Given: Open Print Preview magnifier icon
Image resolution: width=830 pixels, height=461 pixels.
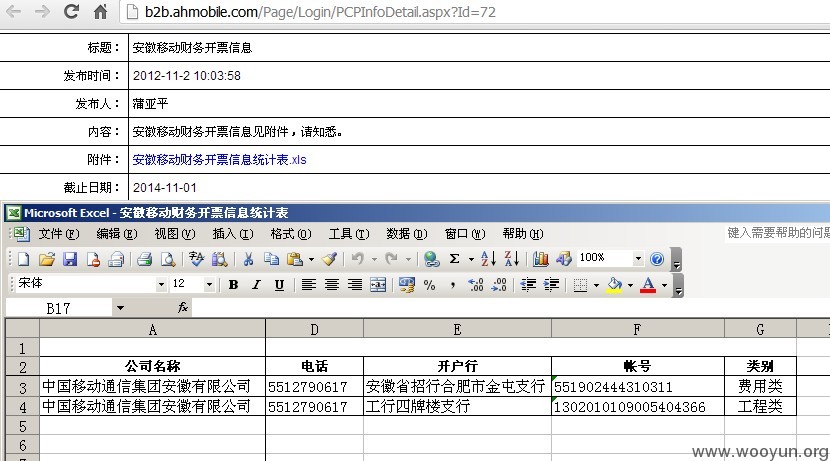Looking at the screenshot, I should [168, 259].
